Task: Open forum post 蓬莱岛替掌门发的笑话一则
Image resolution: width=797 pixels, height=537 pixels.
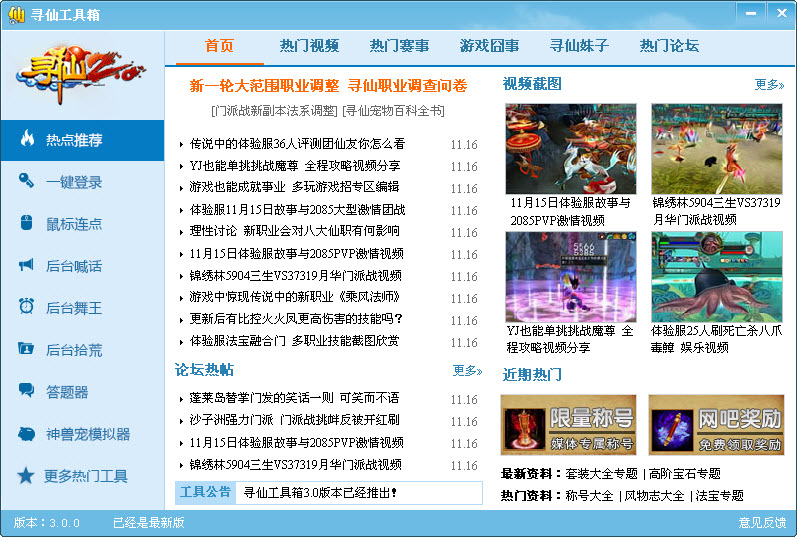Action: [x=261, y=398]
